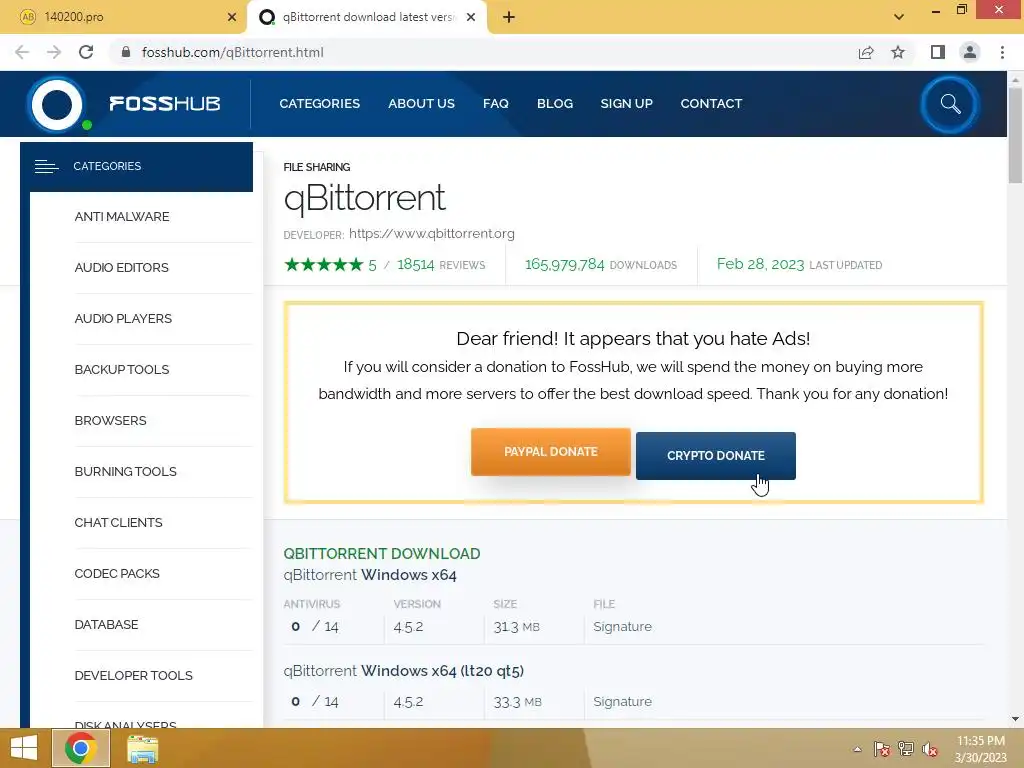Open Signature for the lt20 qt5 row
The width and height of the screenshot is (1024, 768).
pyautogui.click(x=622, y=701)
